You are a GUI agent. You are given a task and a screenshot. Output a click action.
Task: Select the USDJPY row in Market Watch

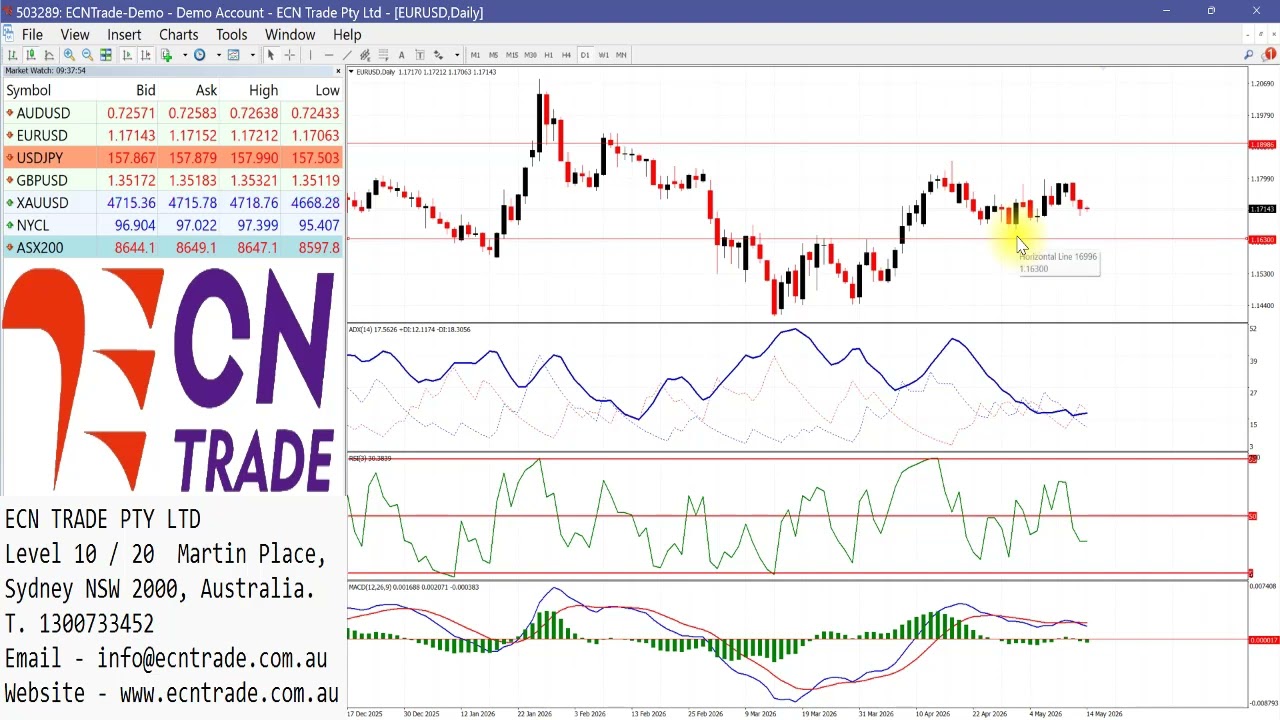pyautogui.click(x=173, y=158)
